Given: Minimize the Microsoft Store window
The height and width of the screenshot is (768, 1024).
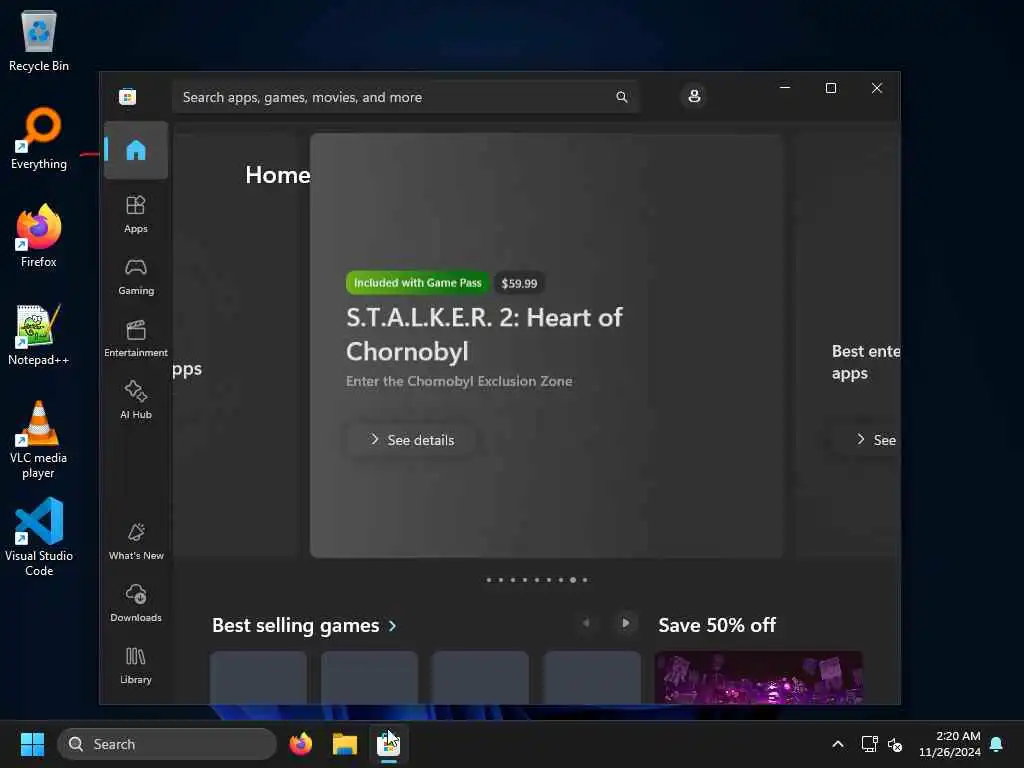Looking at the screenshot, I should coord(785,88).
